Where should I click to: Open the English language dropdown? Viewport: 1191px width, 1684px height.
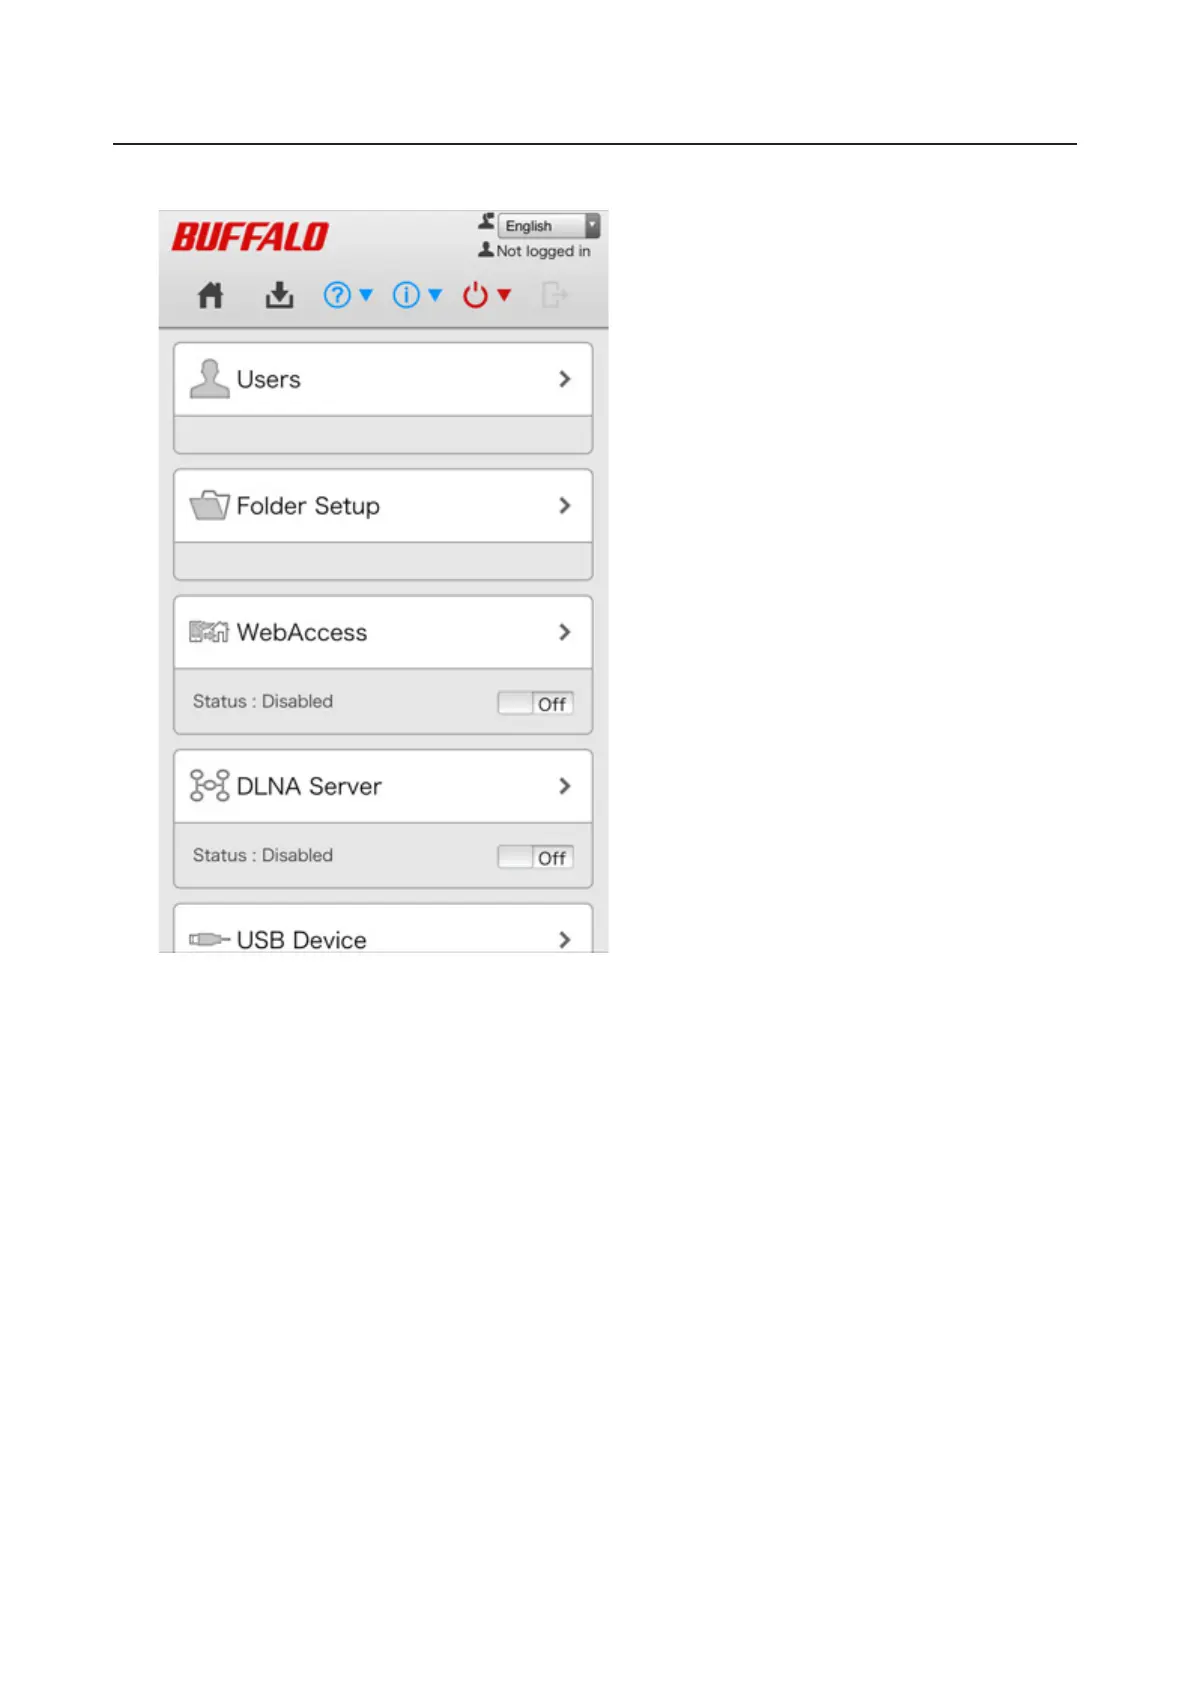click(x=549, y=226)
